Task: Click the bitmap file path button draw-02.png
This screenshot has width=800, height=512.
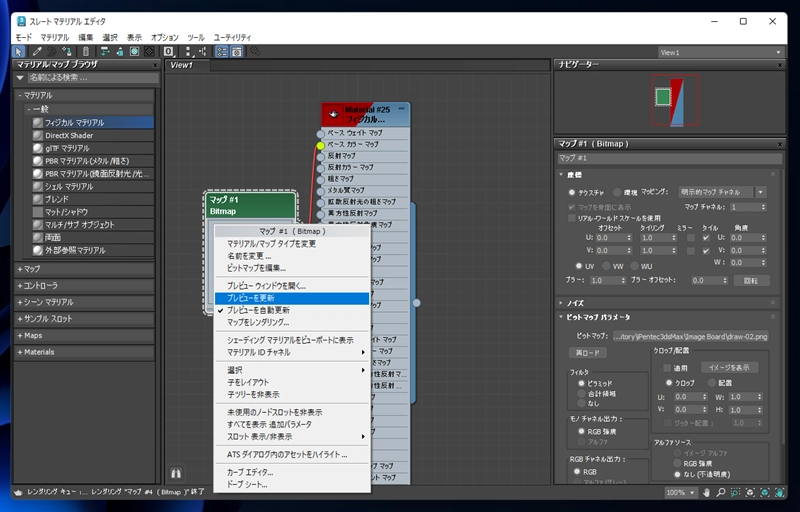Action: pos(690,337)
